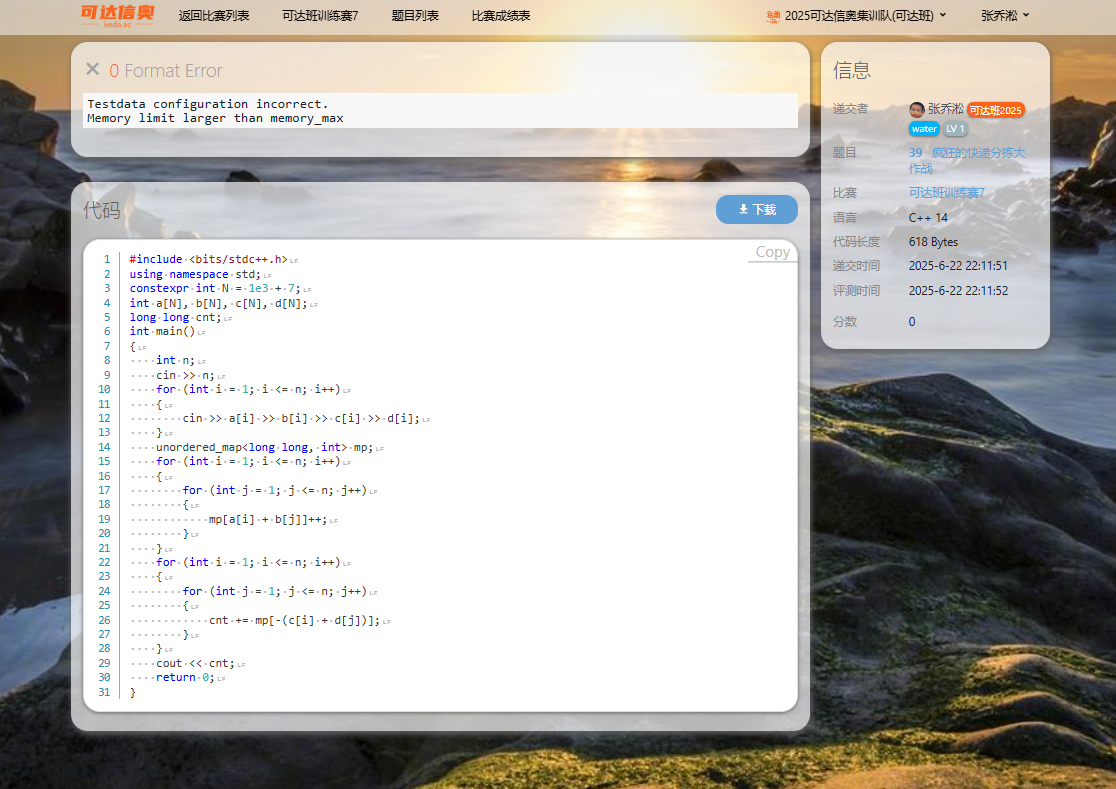Go to 返回比赛列表 in navigation bar

coord(214,16)
